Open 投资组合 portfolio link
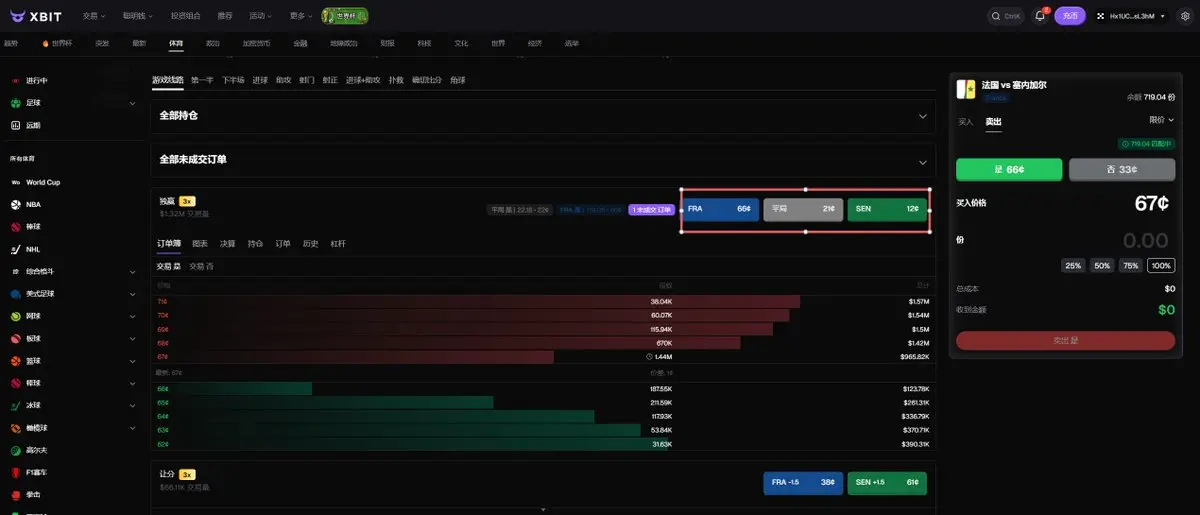The height and width of the screenshot is (515, 1200). click(x=185, y=16)
